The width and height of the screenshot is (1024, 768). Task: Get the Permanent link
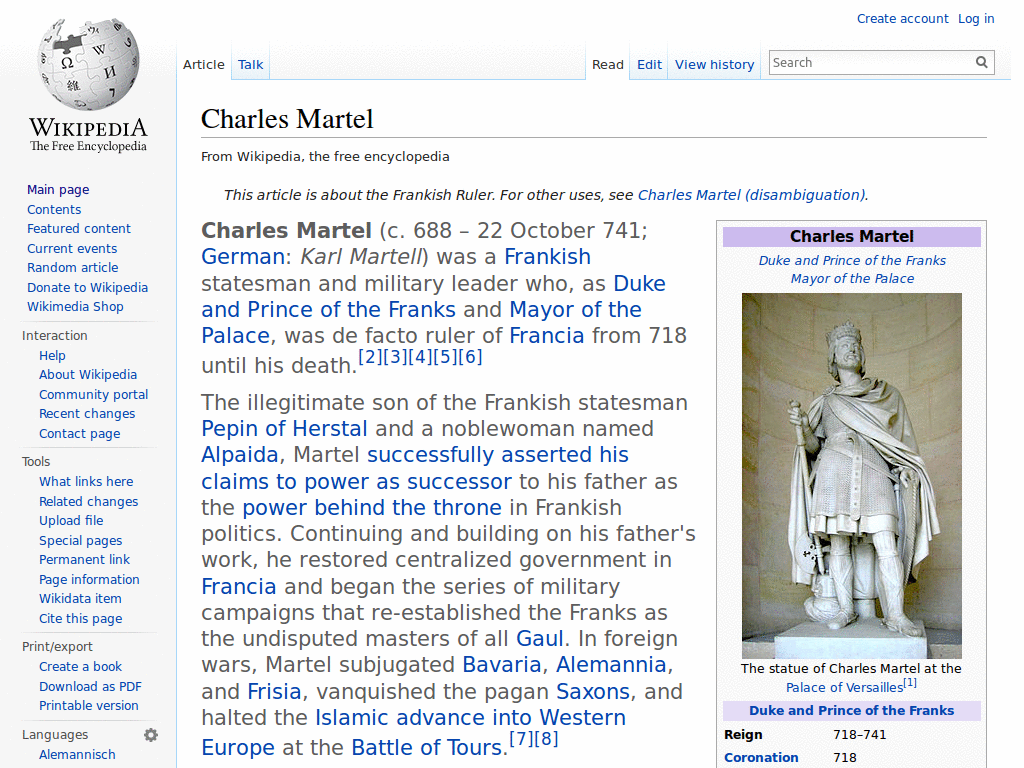(x=84, y=560)
